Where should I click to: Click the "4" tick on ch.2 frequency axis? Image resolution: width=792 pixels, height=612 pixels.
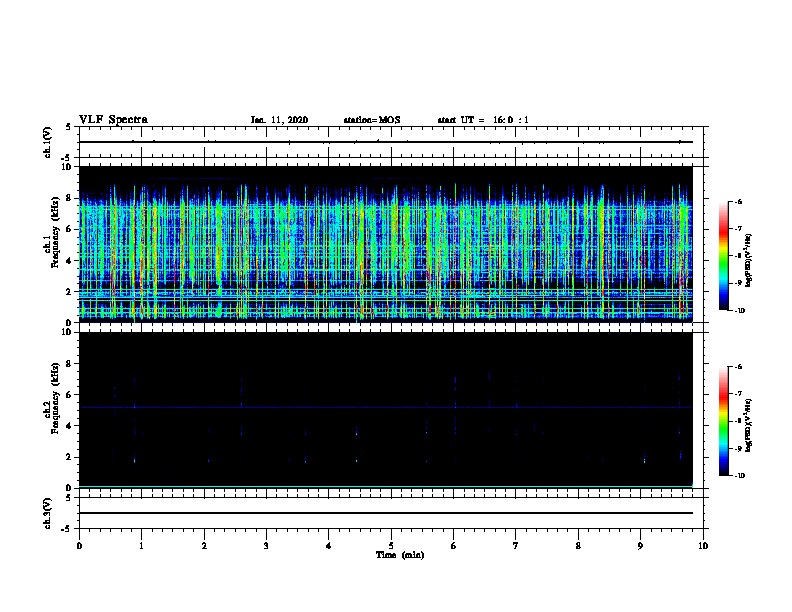coord(70,426)
